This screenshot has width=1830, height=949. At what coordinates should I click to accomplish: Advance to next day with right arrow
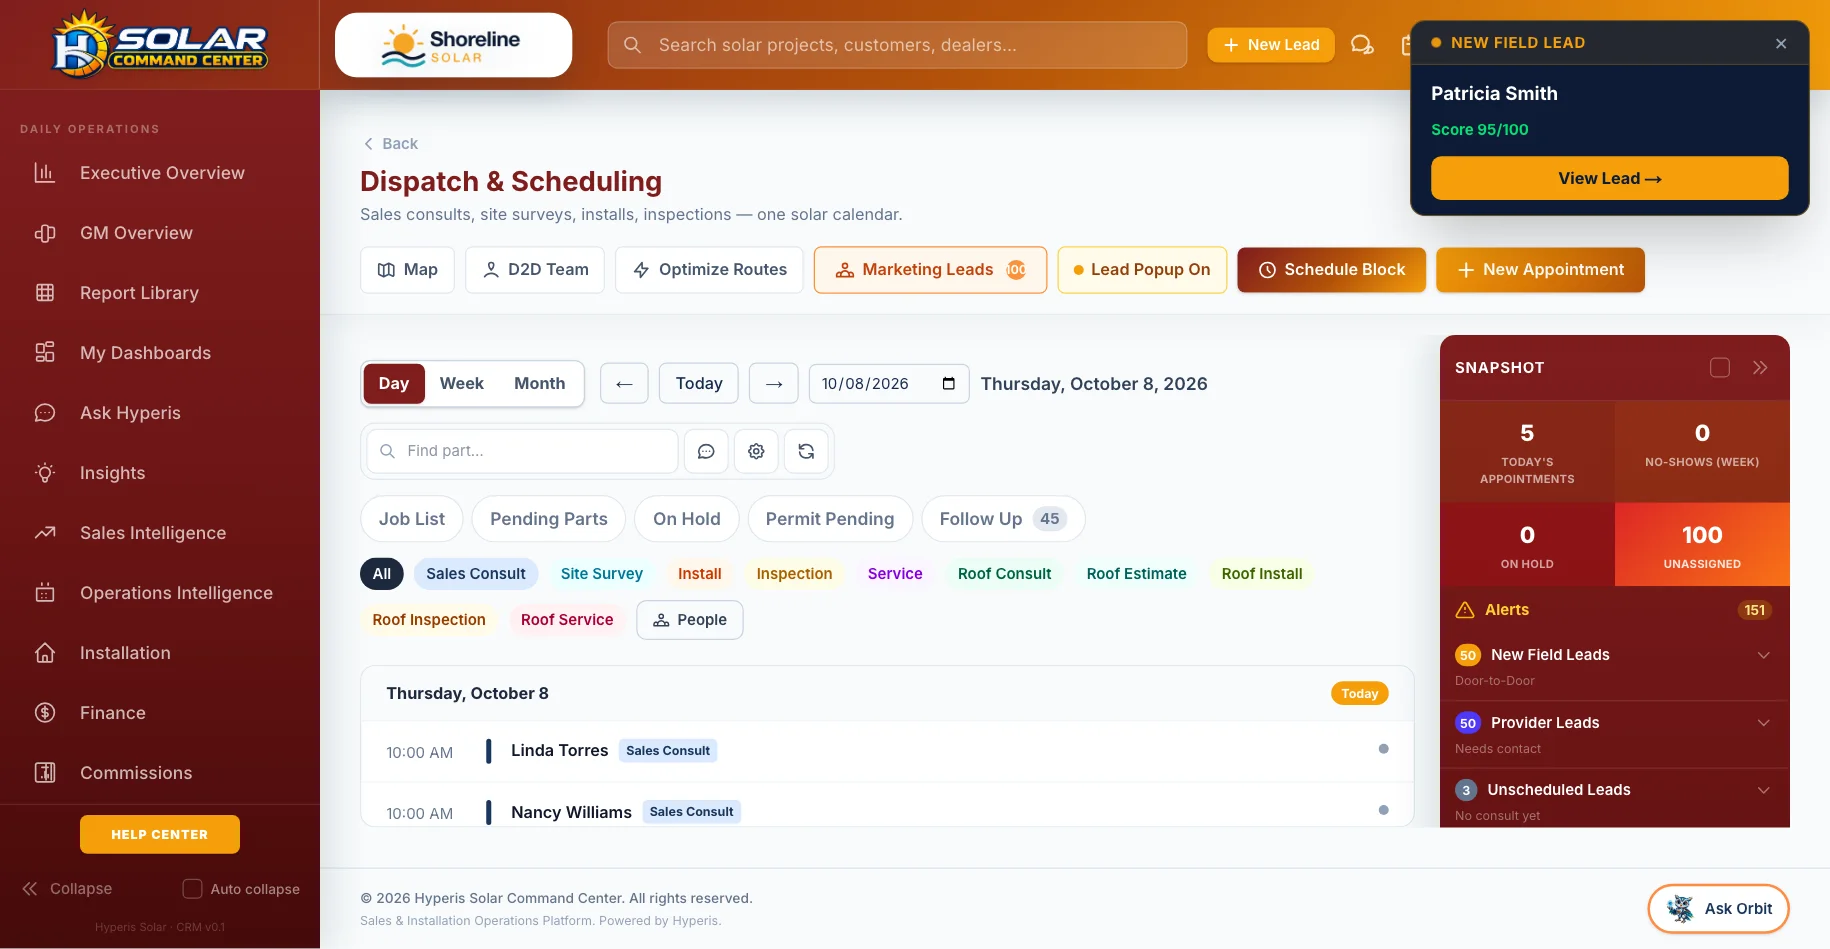(774, 383)
